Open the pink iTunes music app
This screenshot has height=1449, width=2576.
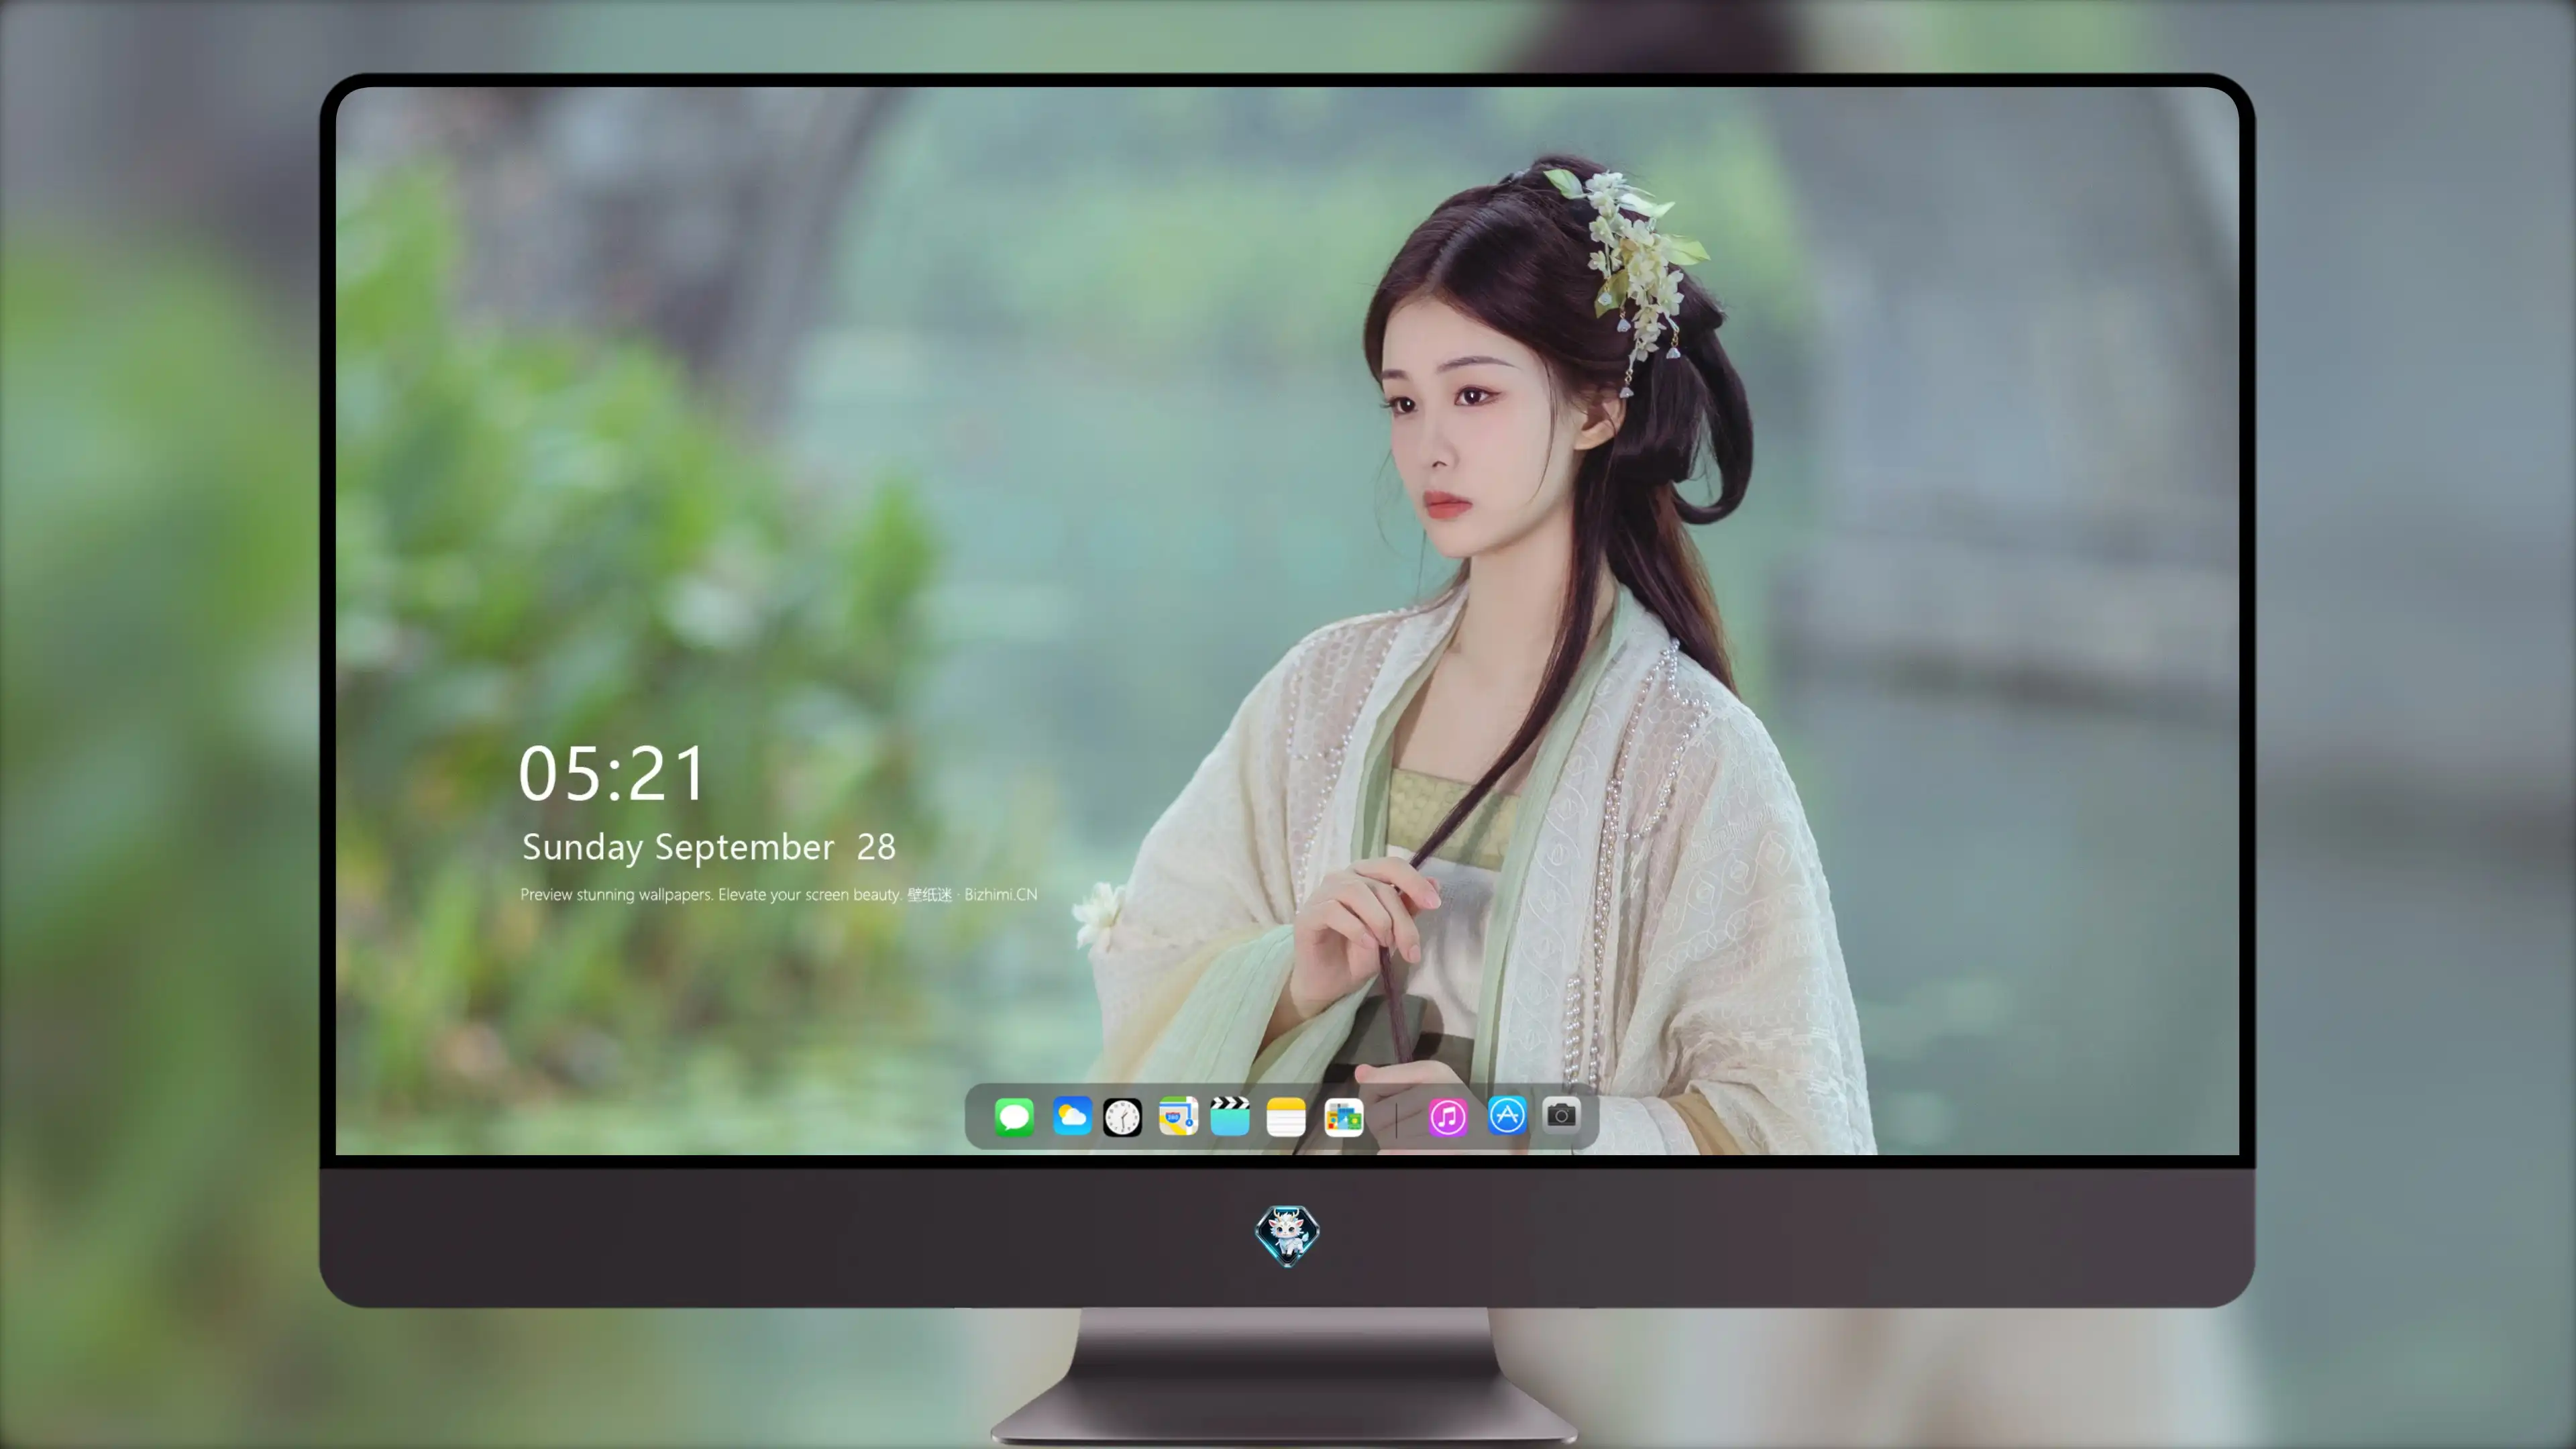tap(1448, 1117)
